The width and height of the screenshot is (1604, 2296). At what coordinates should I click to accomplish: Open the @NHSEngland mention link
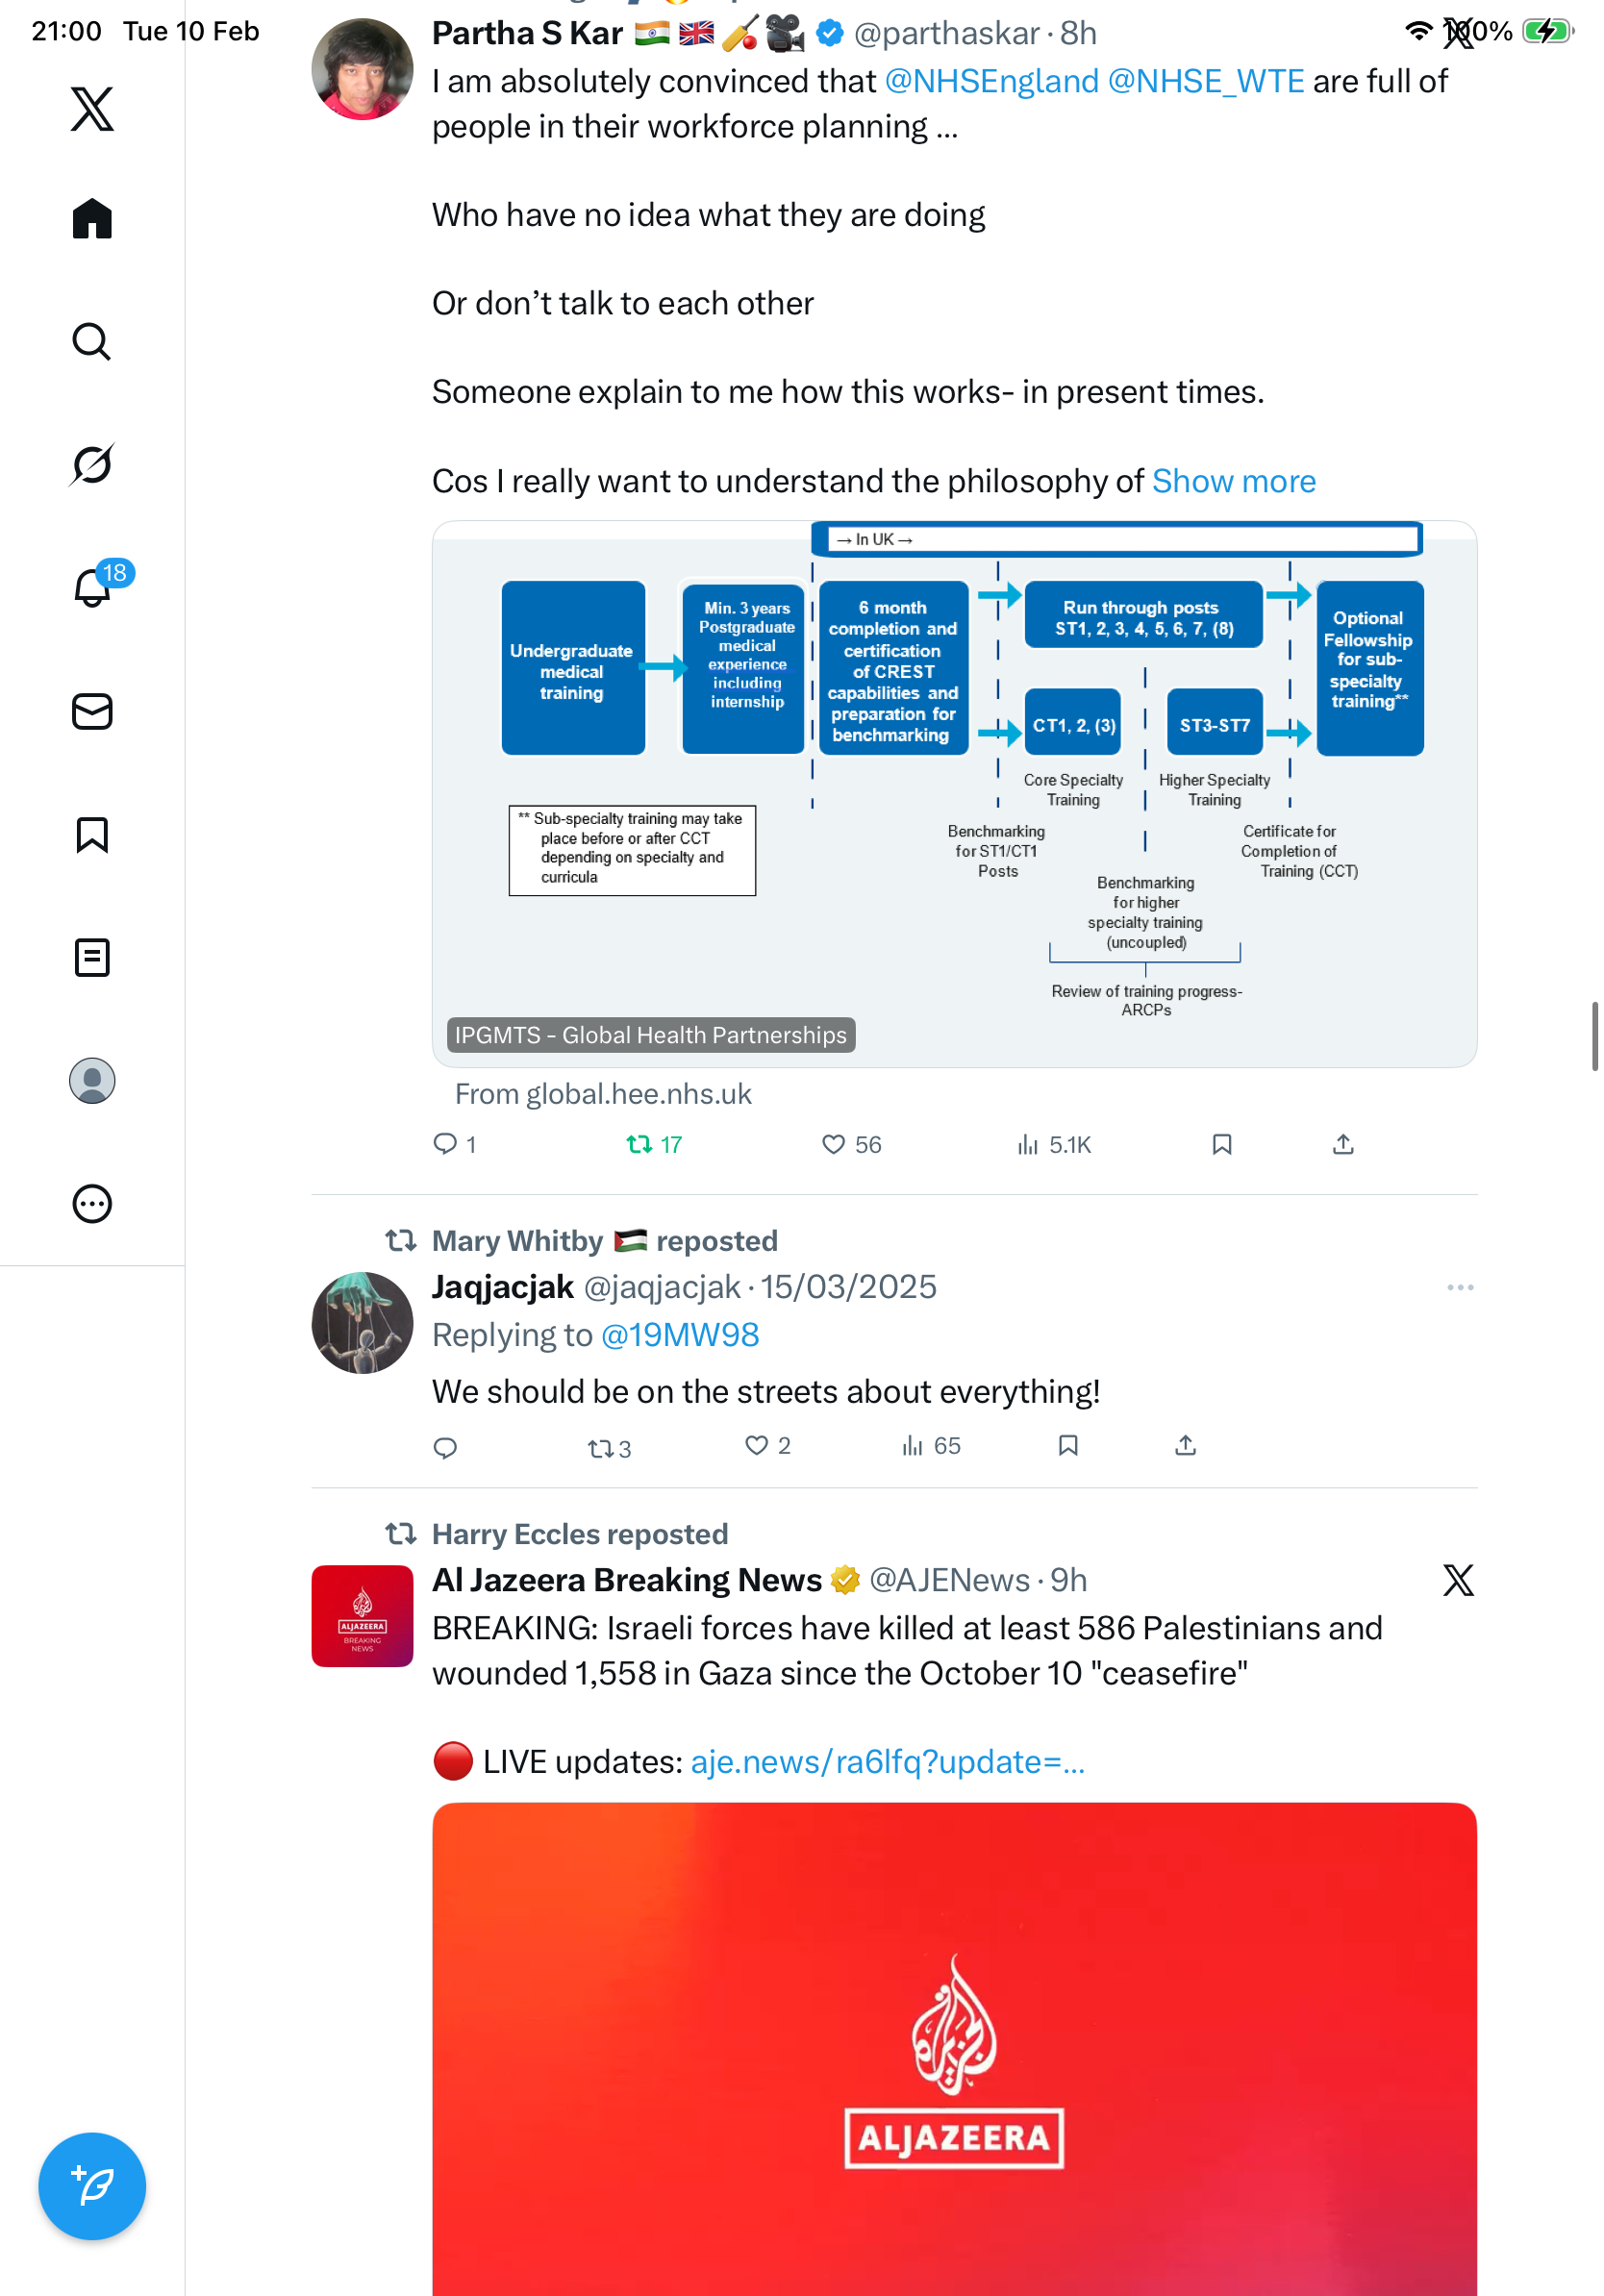click(991, 81)
